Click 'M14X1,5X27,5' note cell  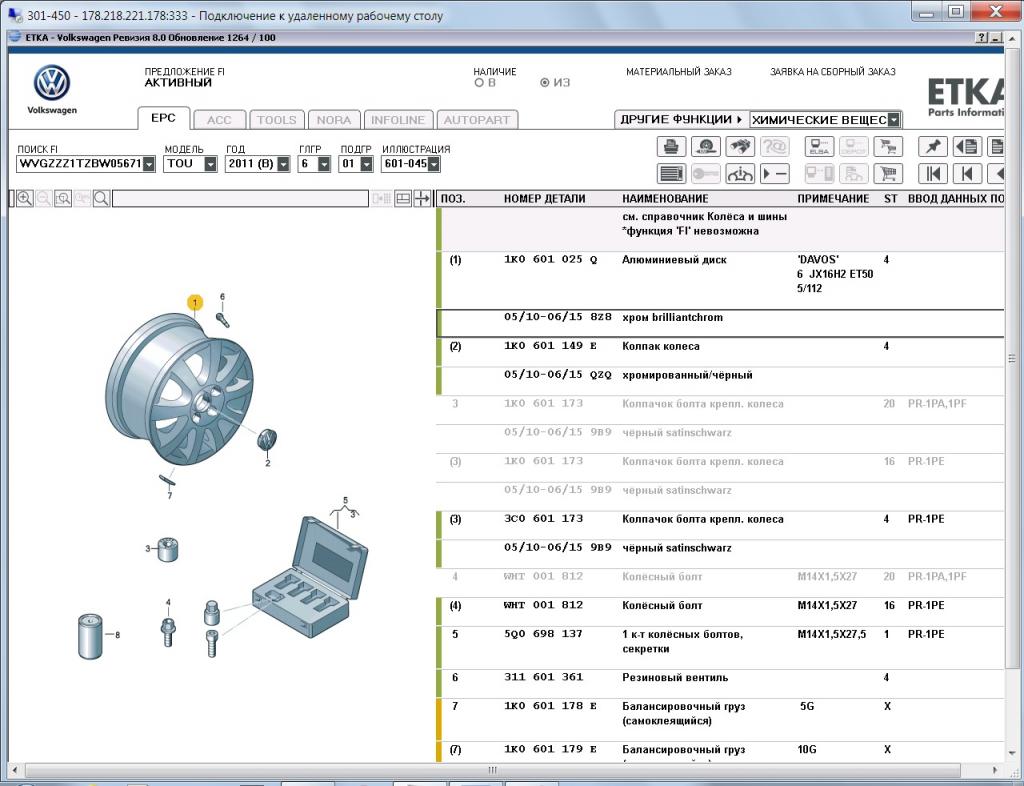pos(831,634)
